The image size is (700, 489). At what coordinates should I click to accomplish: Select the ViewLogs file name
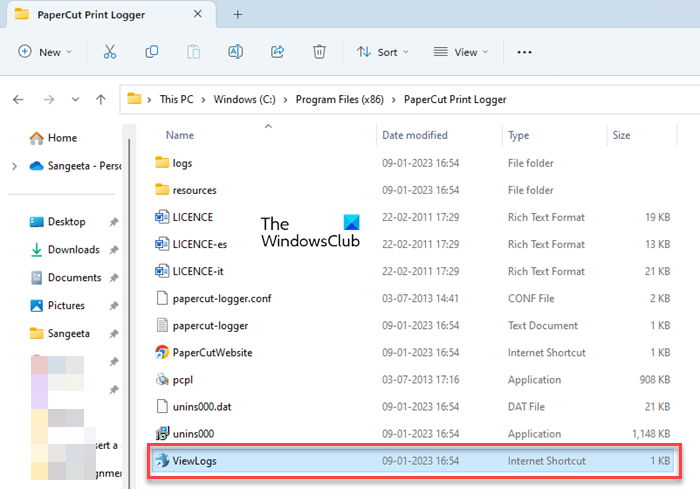tap(194, 461)
